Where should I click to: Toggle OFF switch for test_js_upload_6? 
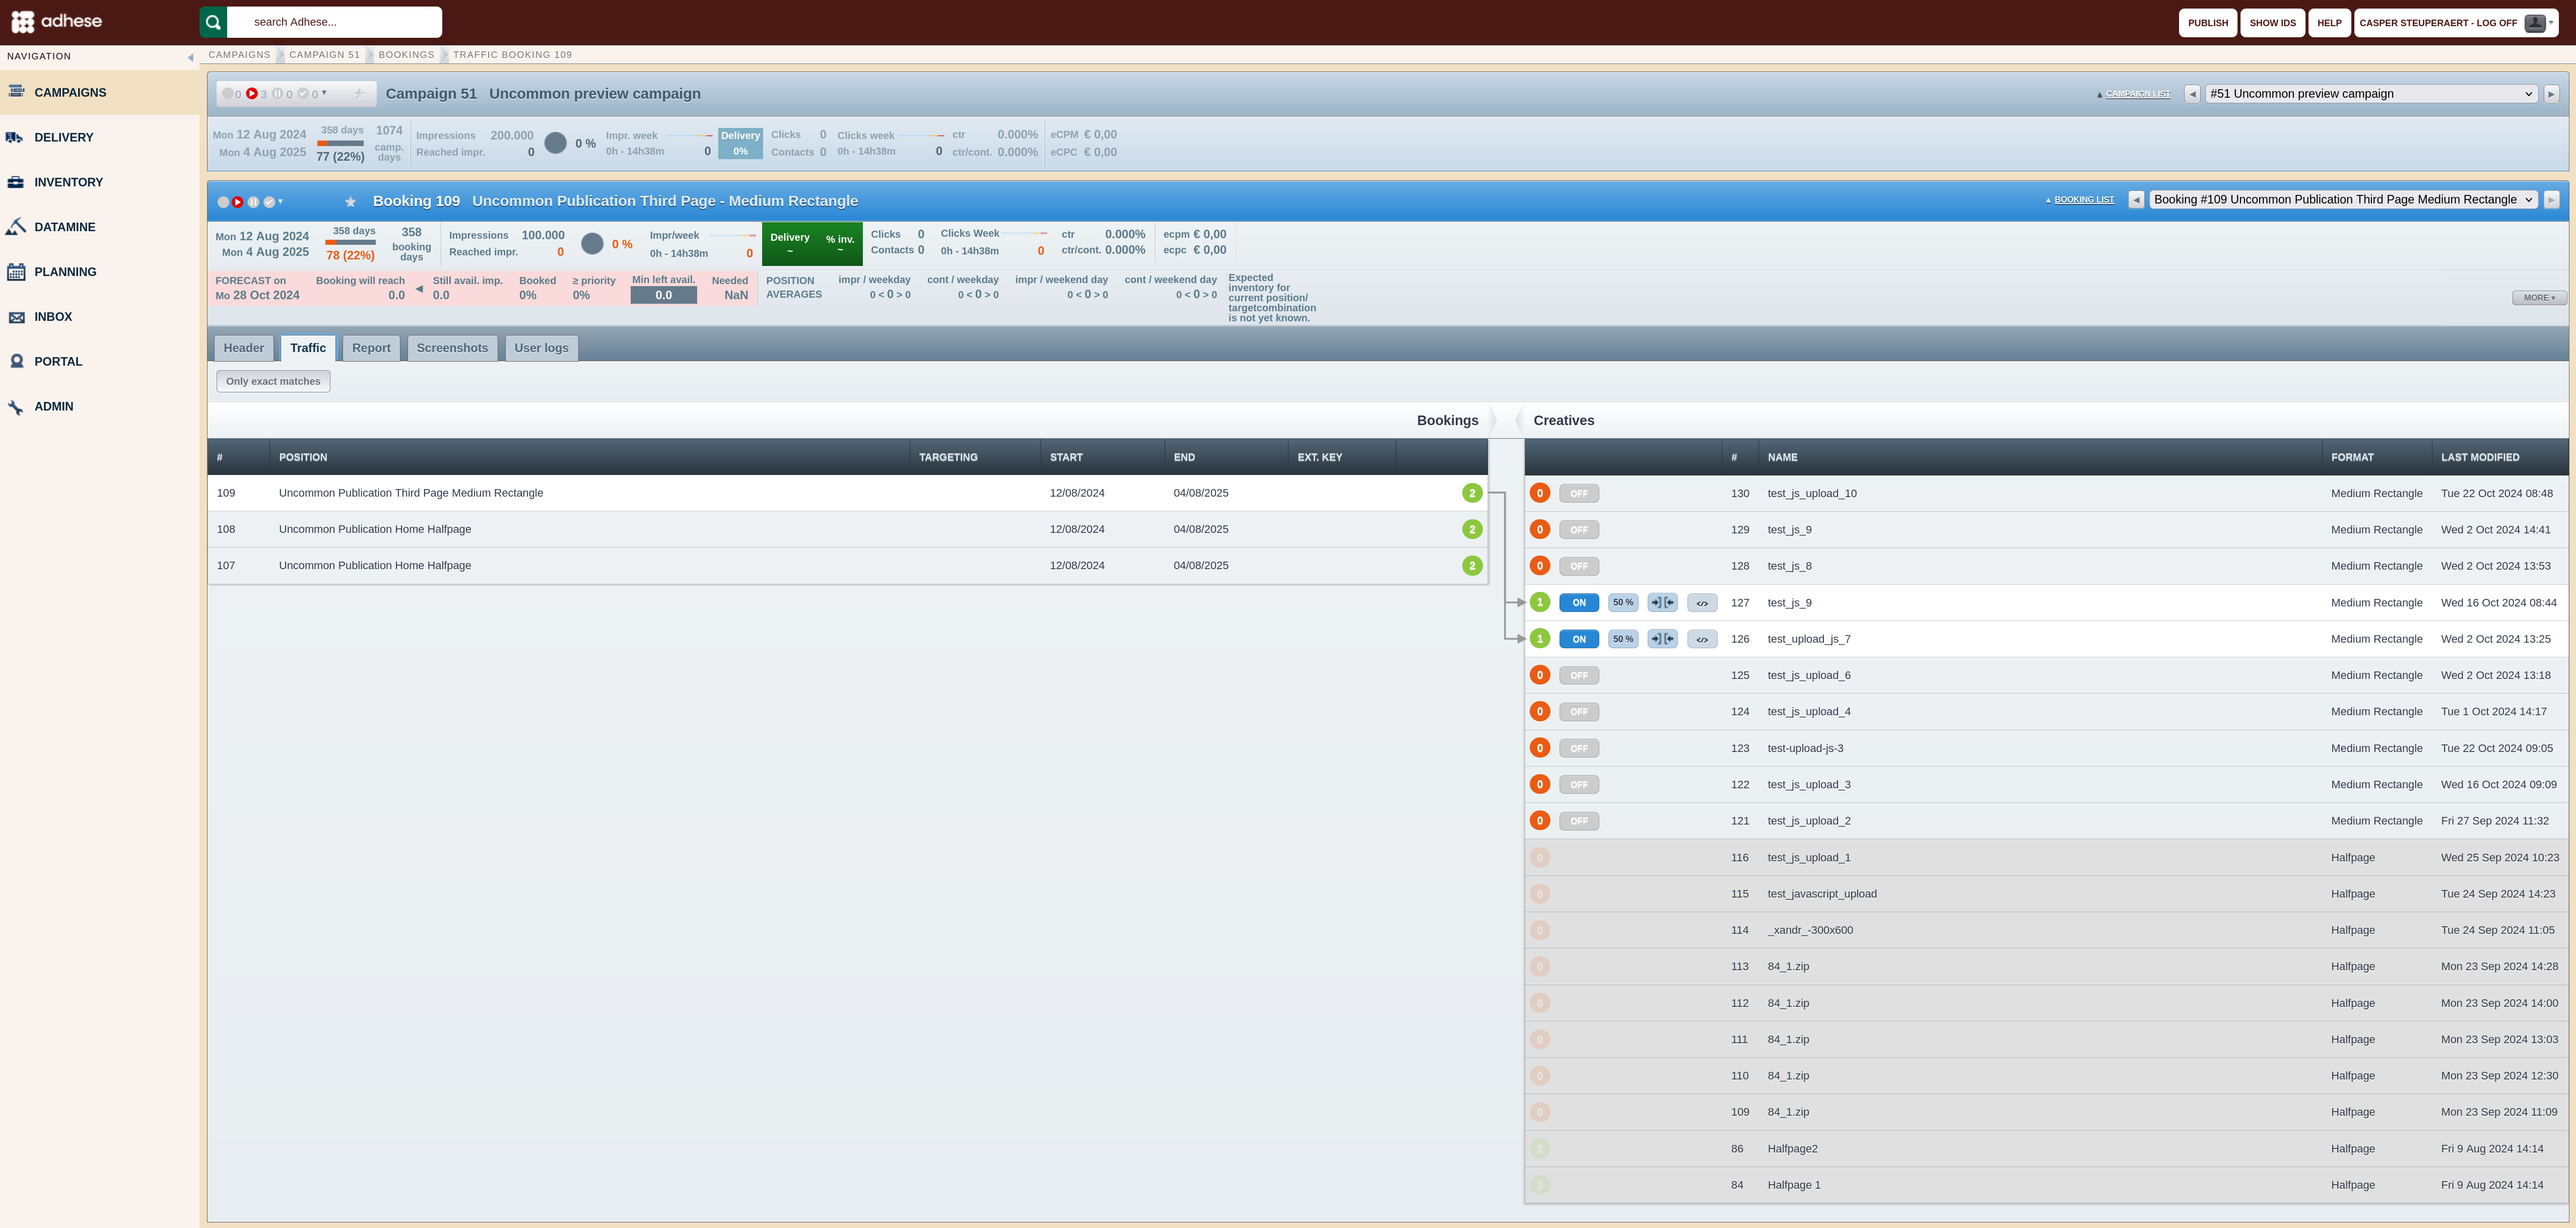(x=1579, y=676)
